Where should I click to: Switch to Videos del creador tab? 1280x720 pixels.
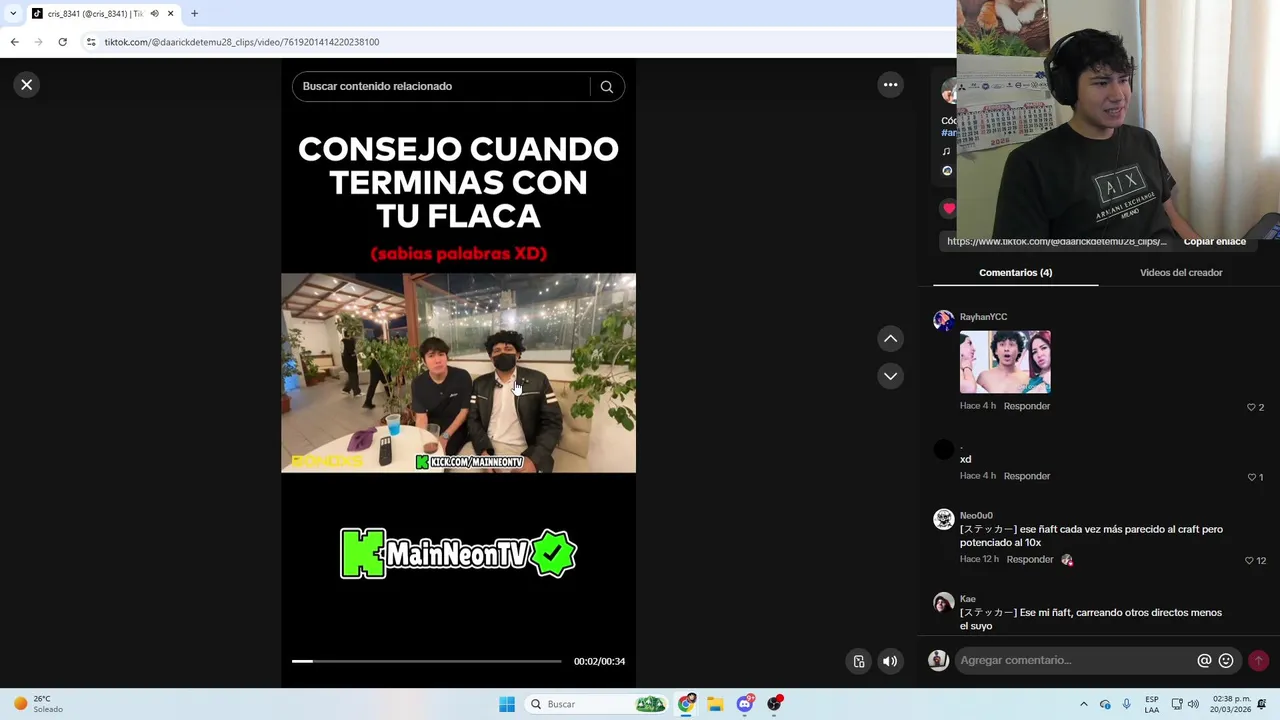tap(1181, 272)
